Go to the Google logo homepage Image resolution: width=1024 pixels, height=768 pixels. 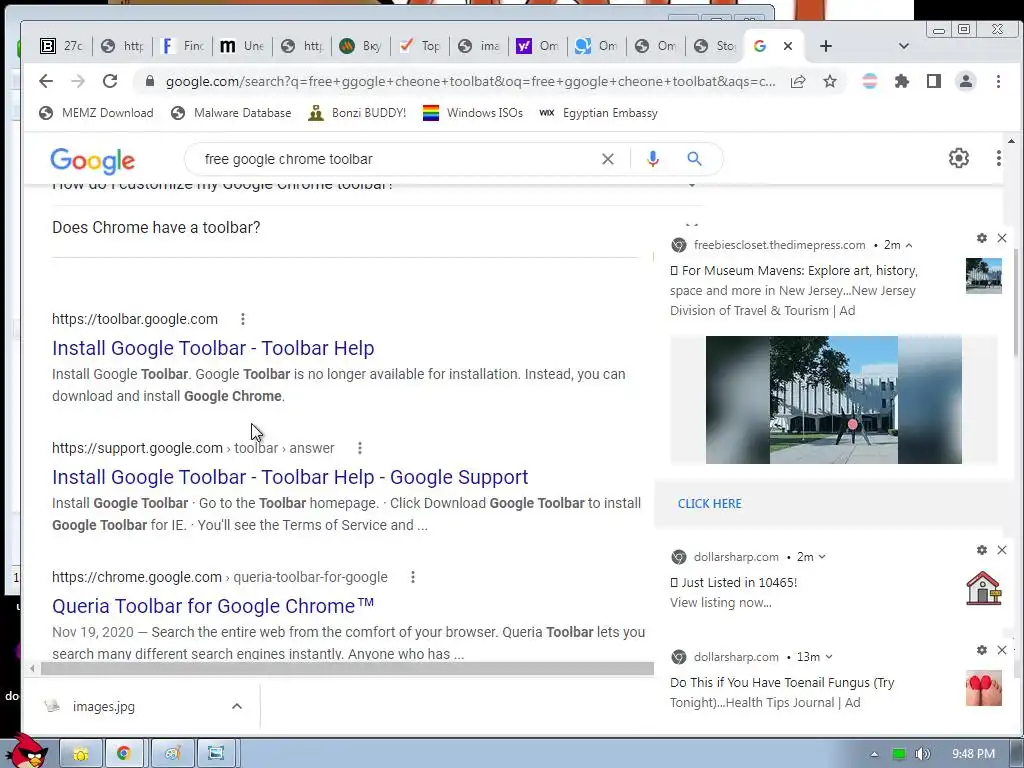pyautogui.click(x=93, y=161)
